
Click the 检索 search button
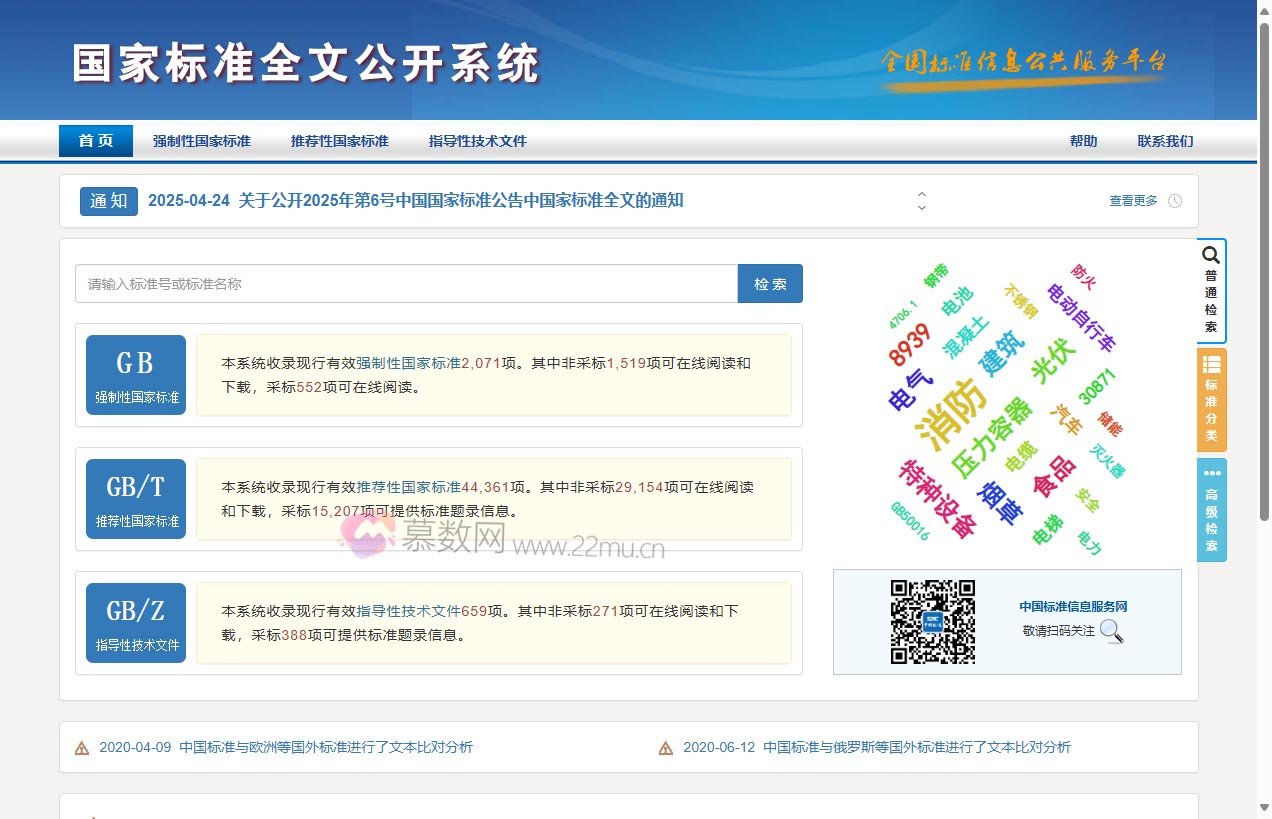pos(770,283)
